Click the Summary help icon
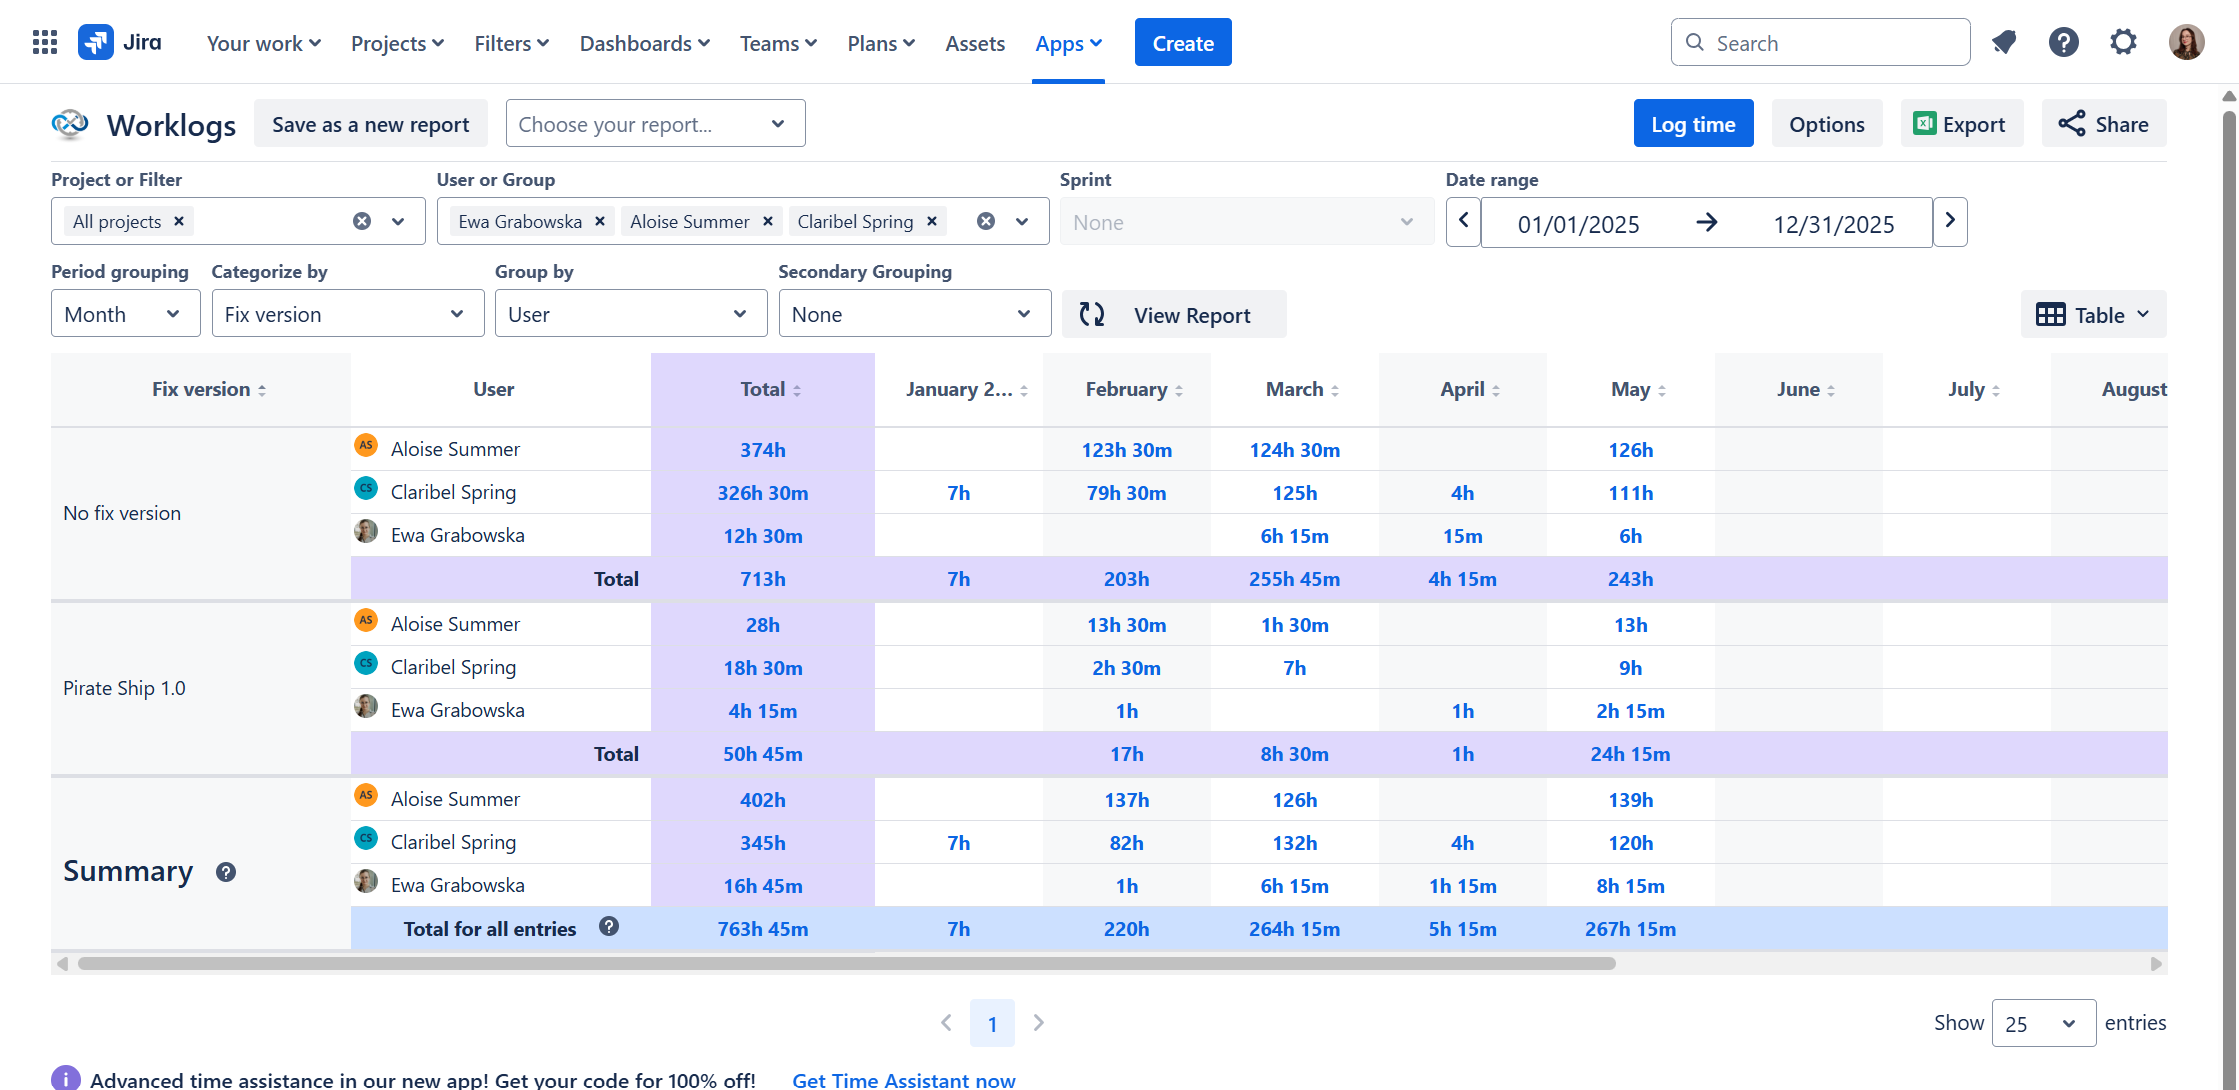 click(x=226, y=872)
